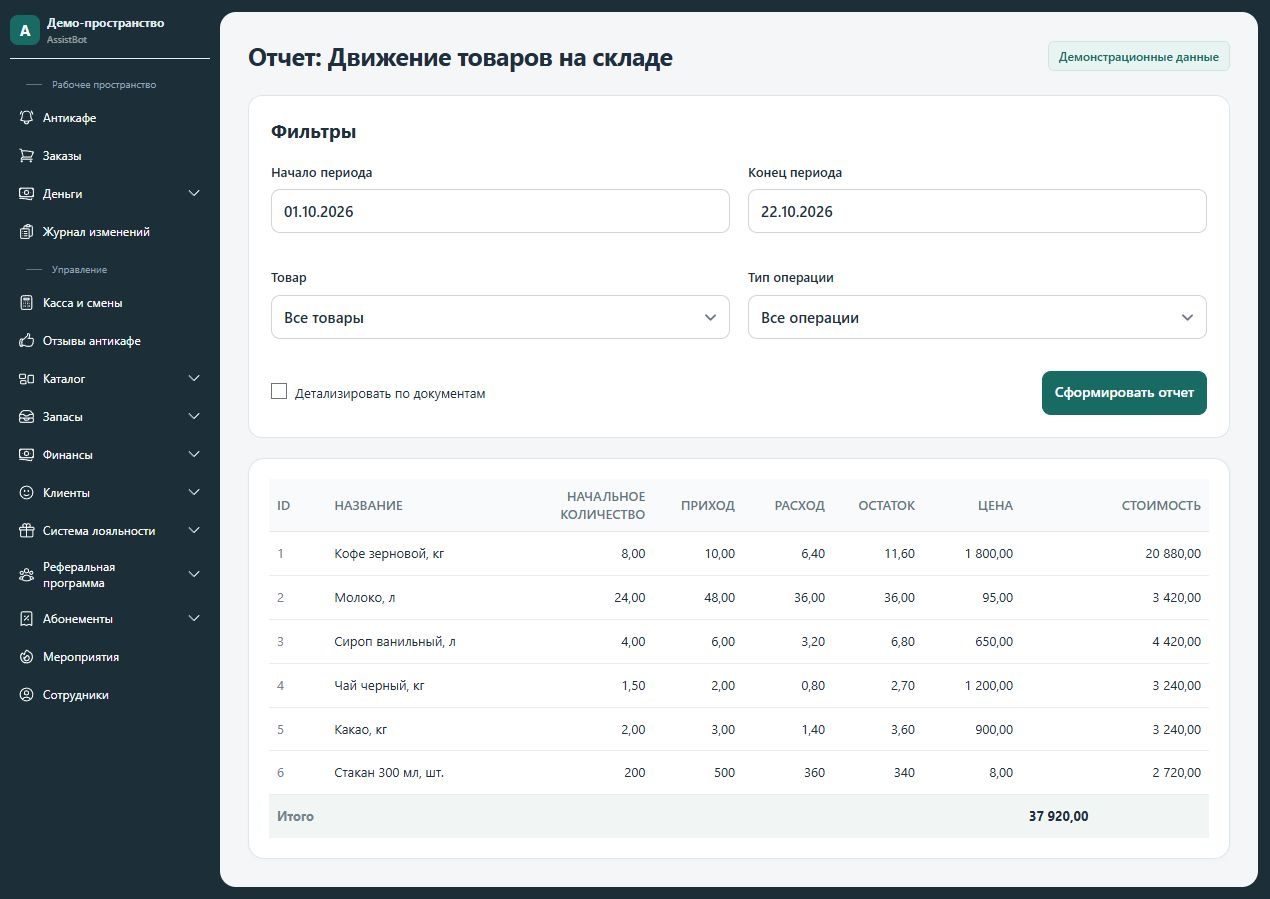Click the ОСТАТОК column header
Screen dimensions: 1270x899
pyautogui.click(x=886, y=506)
